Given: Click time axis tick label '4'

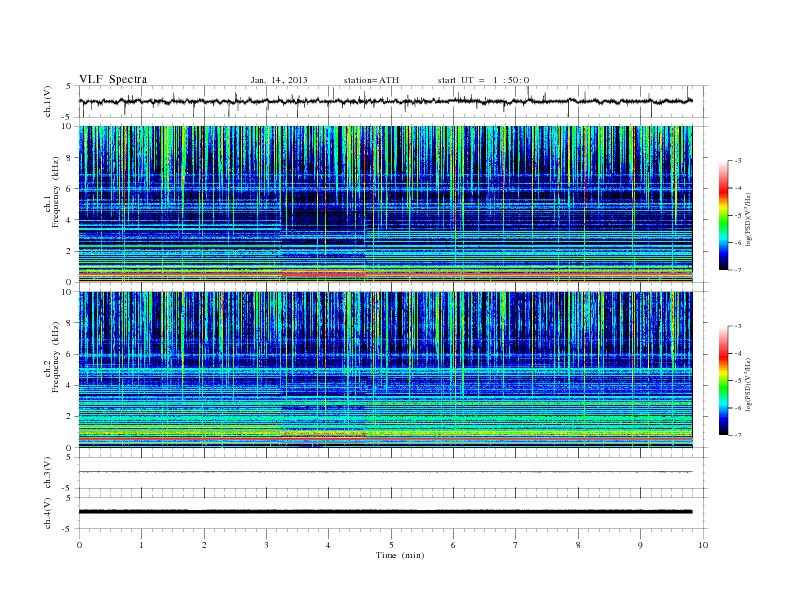Looking at the screenshot, I should [x=328, y=545].
